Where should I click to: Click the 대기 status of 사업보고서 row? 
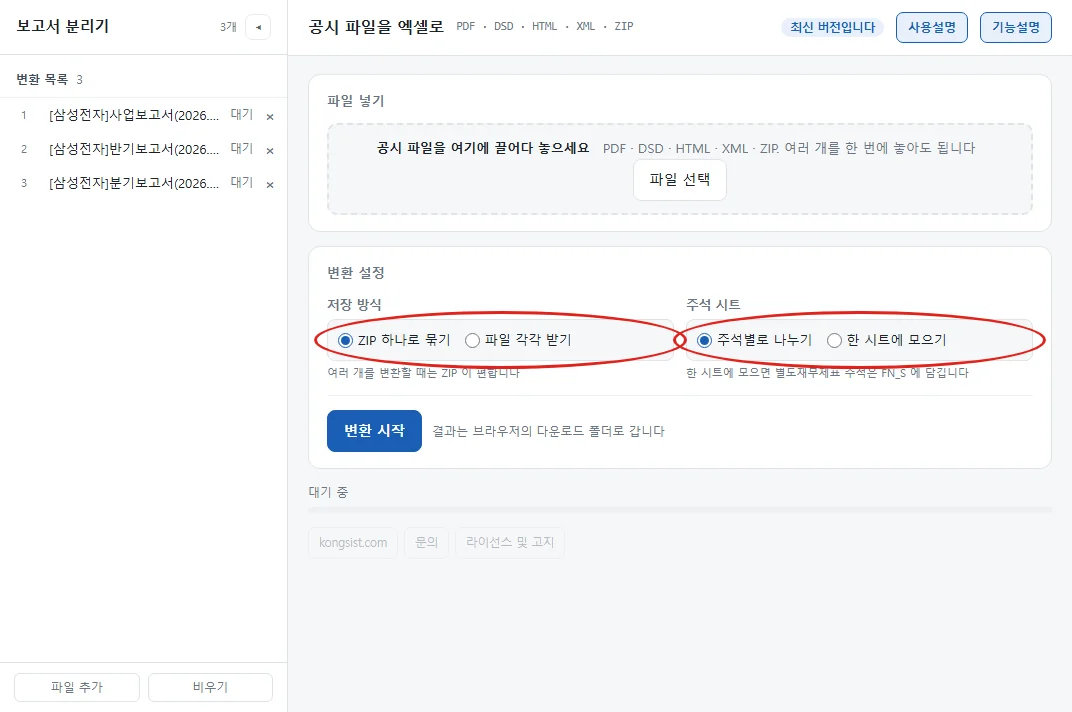[242, 115]
